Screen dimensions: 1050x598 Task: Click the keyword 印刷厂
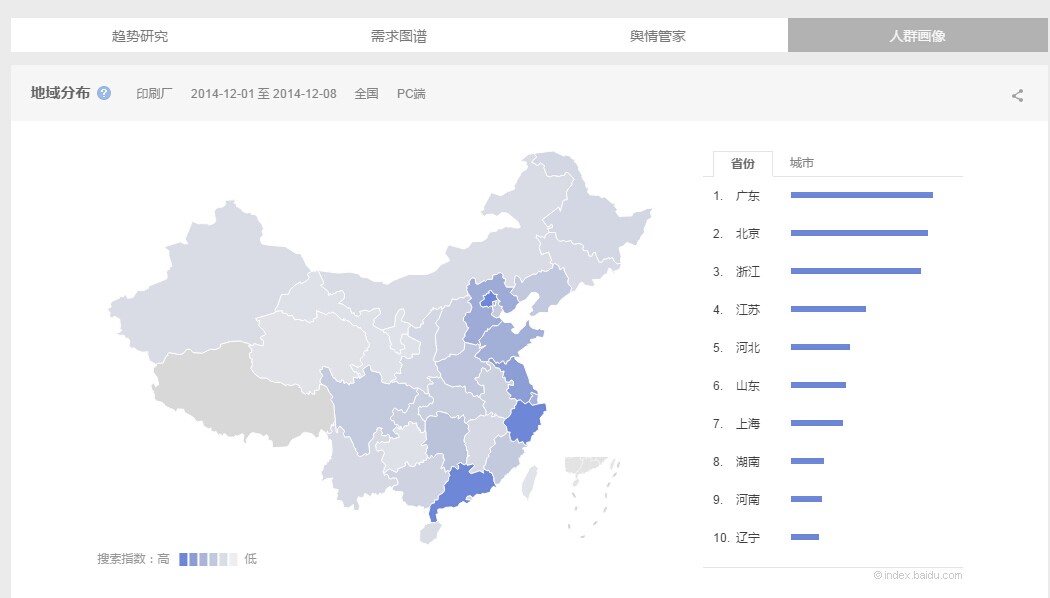click(x=154, y=94)
